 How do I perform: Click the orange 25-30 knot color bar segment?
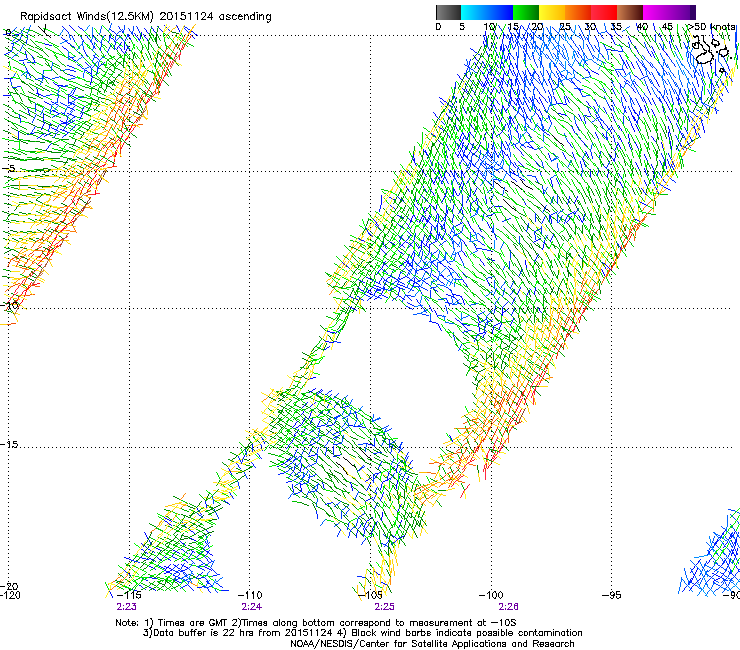[578, 12]
